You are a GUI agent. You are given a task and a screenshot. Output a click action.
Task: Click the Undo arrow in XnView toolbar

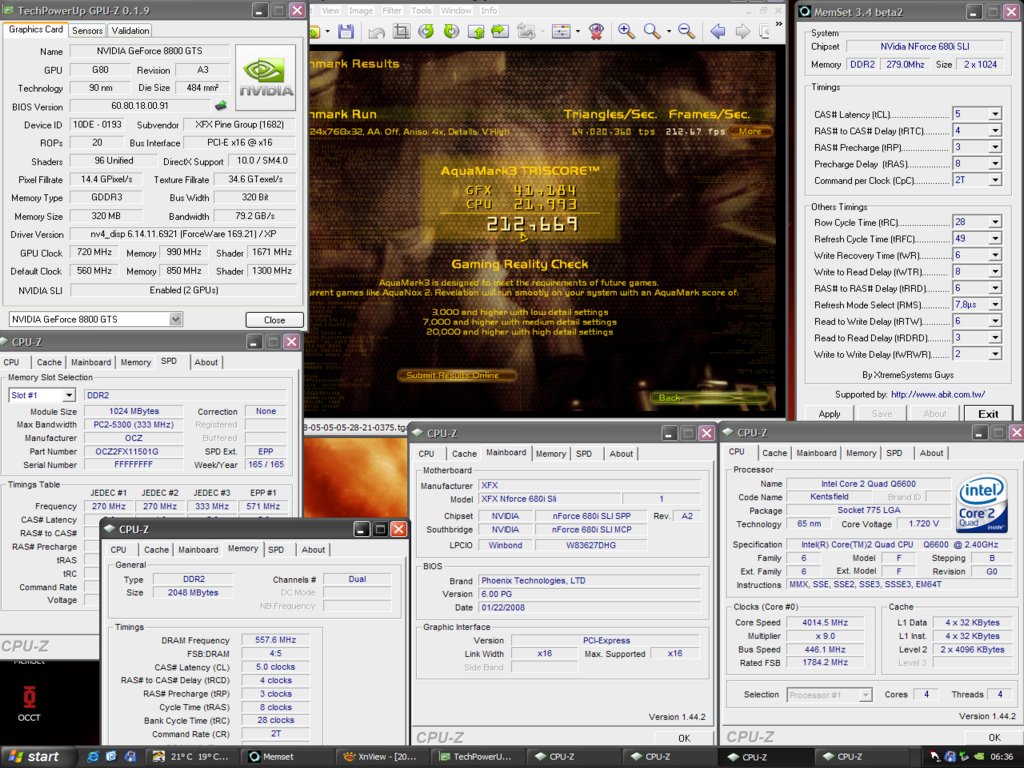tap(377, 31)
